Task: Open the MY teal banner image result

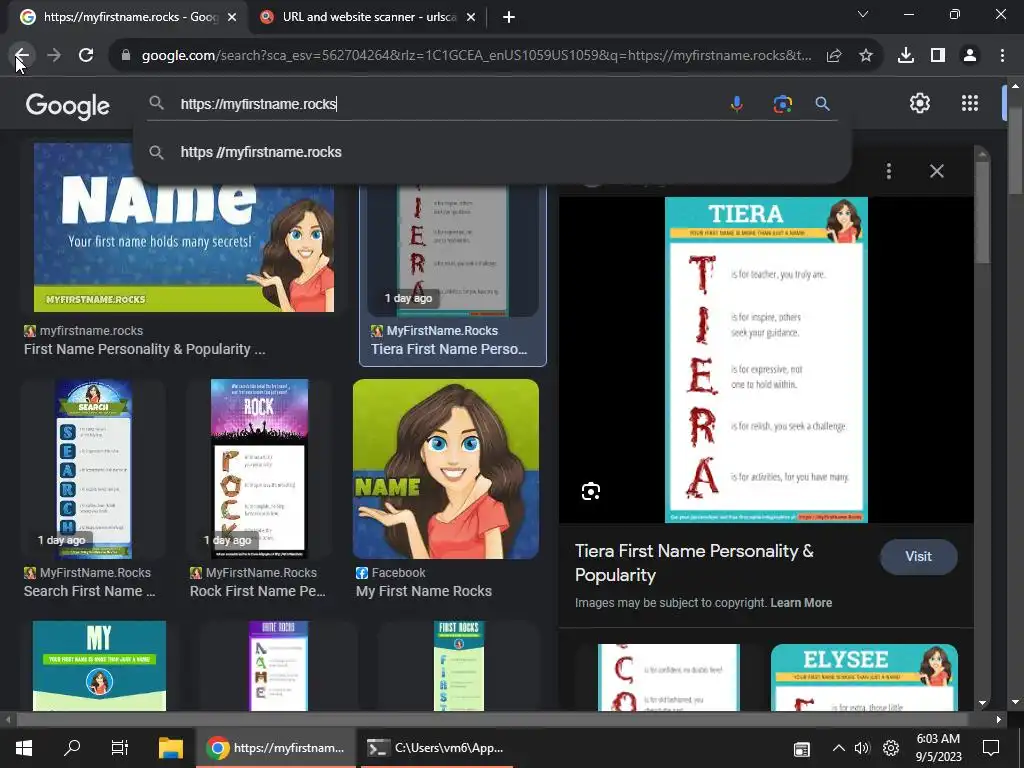Action: (x=99, y=665)
